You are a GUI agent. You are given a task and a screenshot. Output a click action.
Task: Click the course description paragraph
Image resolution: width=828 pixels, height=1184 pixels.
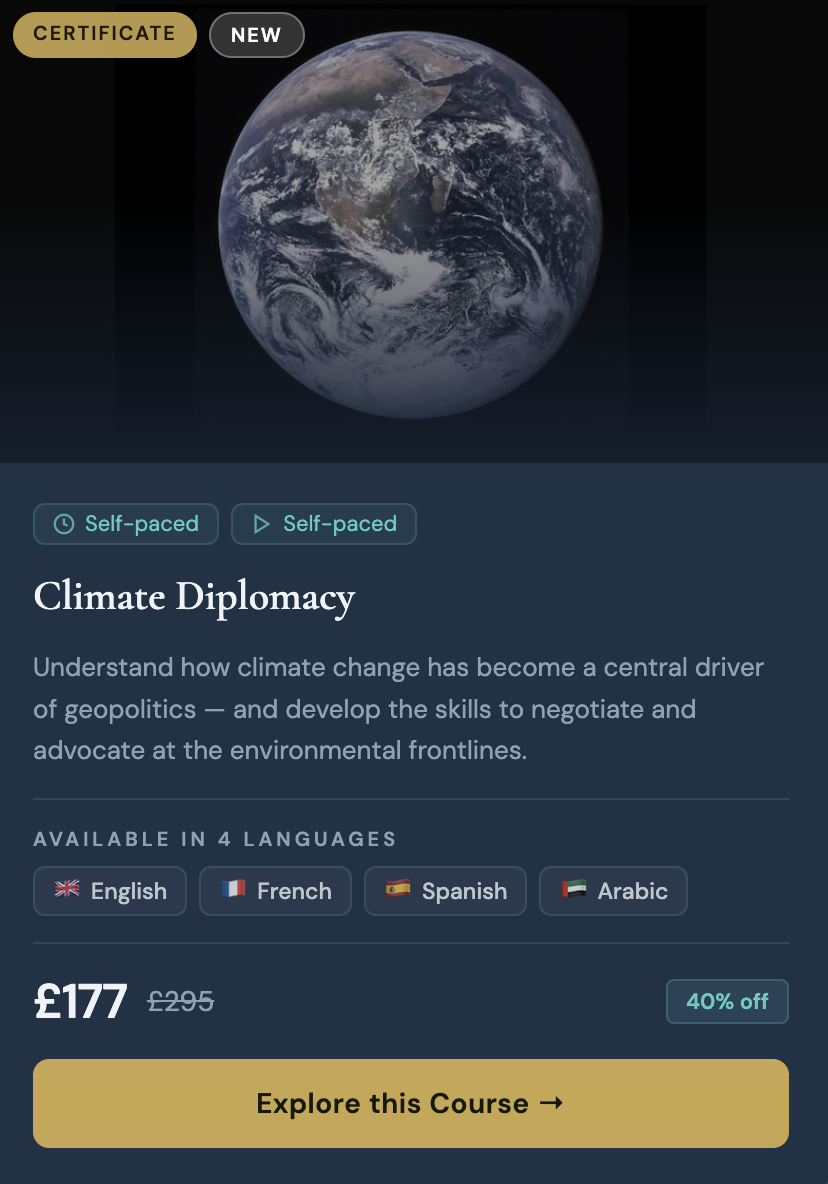click(x=399, y=709)
